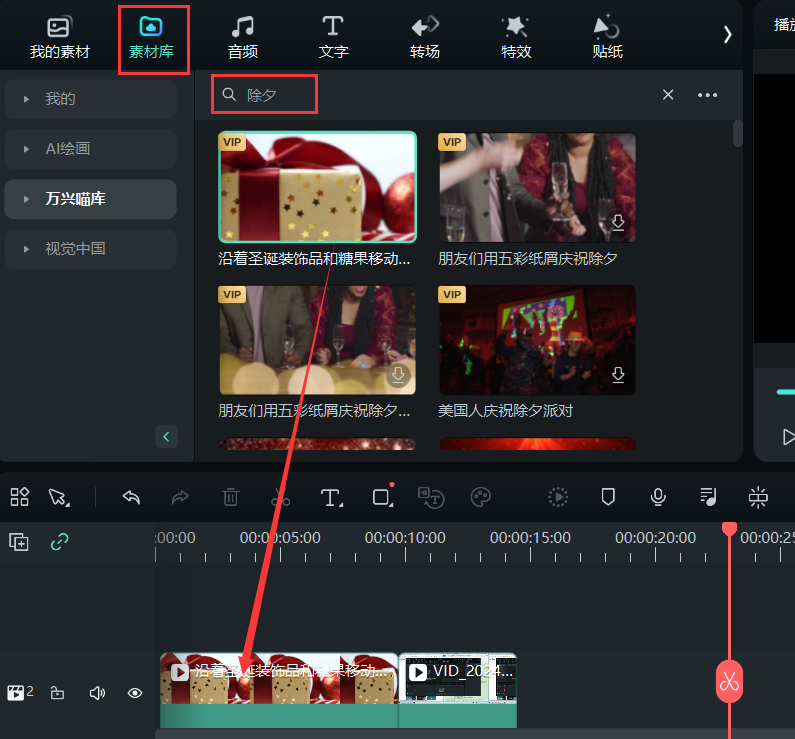Viewport: 795px width, 739px height.
Task: Click the red playhead scissors on timeline
Action: 729,683
